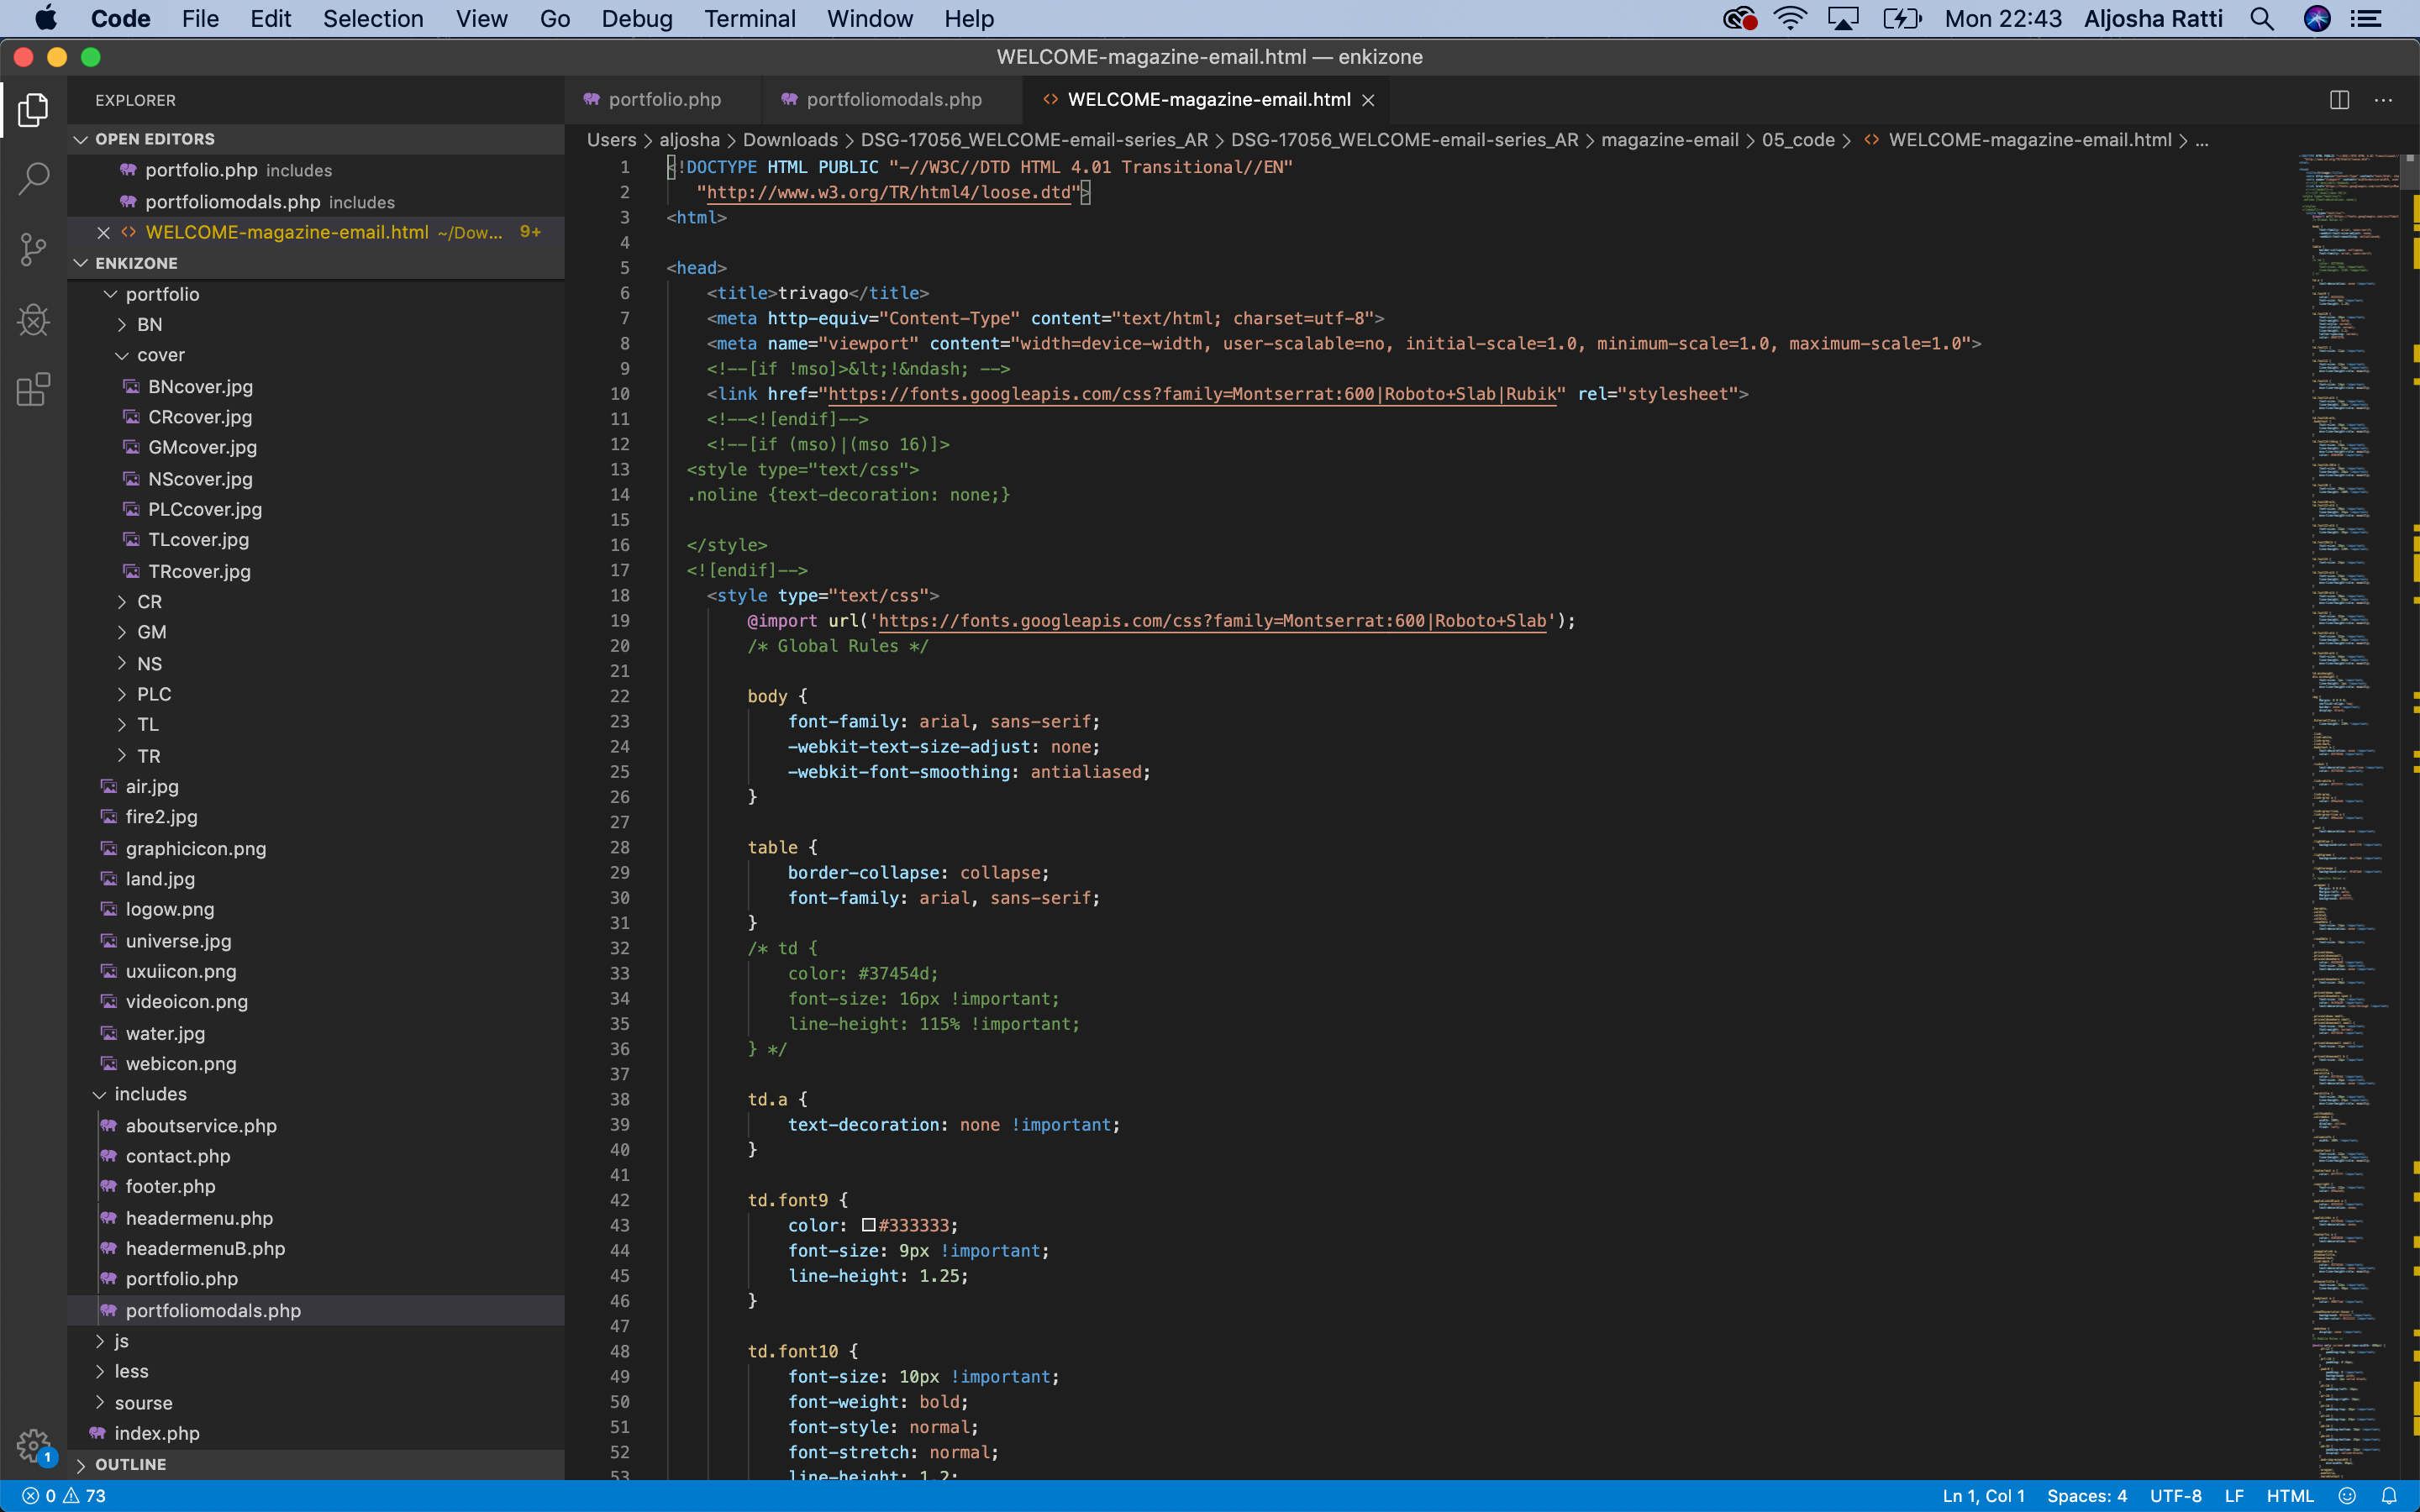Screen dimensions: 2420x1512
Task: Click the feedback smiley in status bar
Action: pyautogui.click(x=2347, y=1496)
